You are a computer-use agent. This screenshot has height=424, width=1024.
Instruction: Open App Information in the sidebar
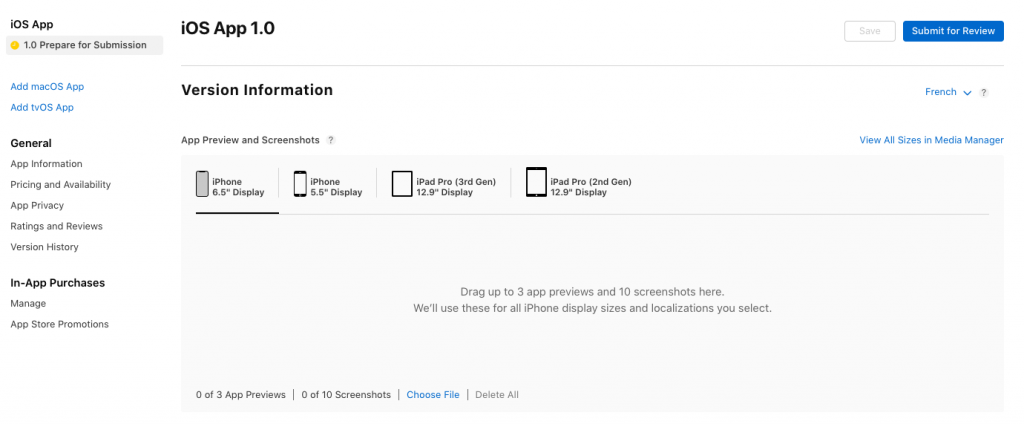[x=46, y=164]
